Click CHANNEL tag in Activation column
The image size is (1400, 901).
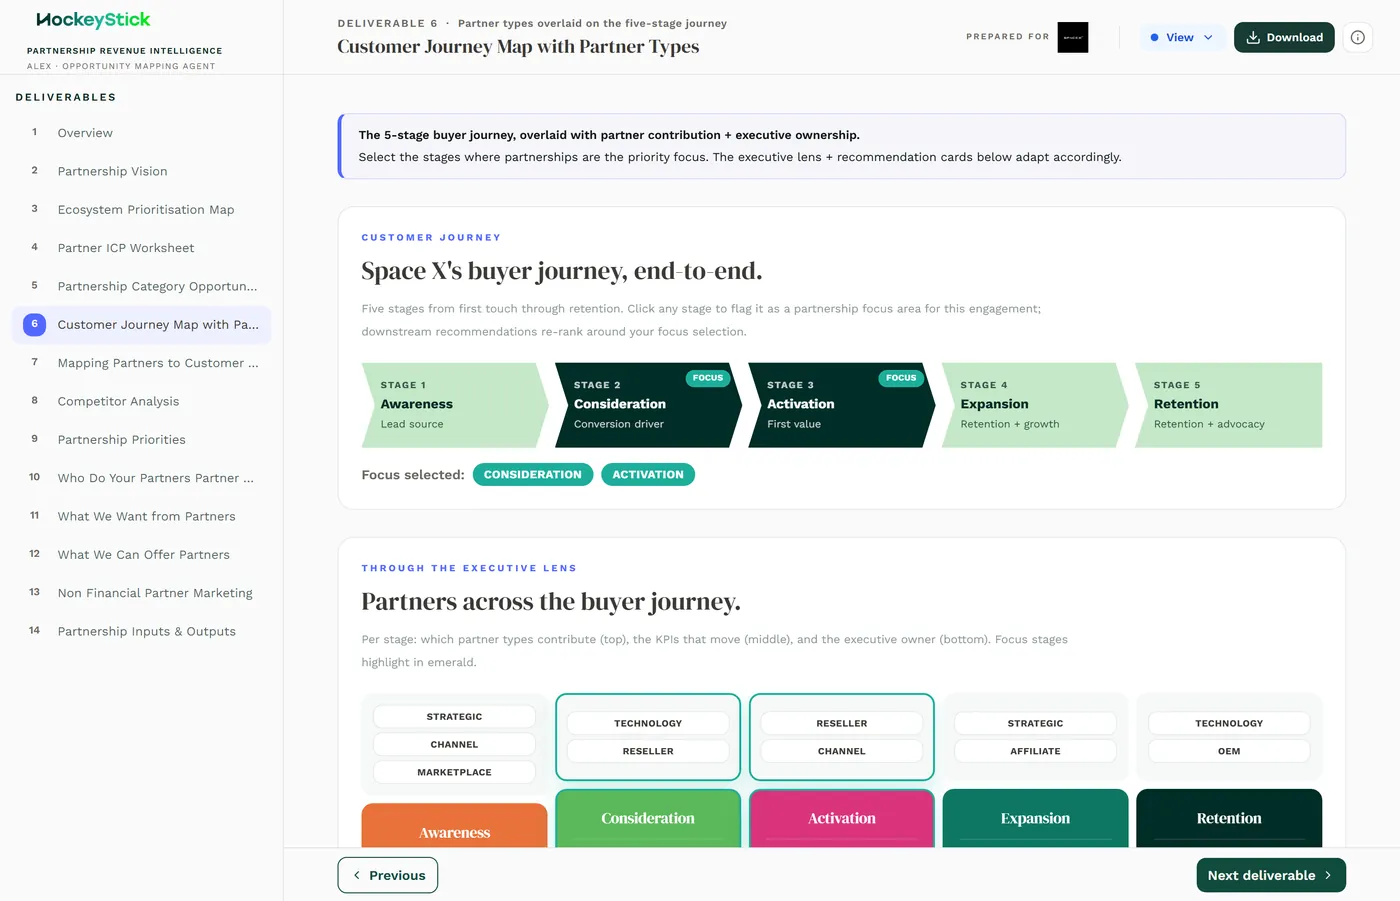(842, 751)
